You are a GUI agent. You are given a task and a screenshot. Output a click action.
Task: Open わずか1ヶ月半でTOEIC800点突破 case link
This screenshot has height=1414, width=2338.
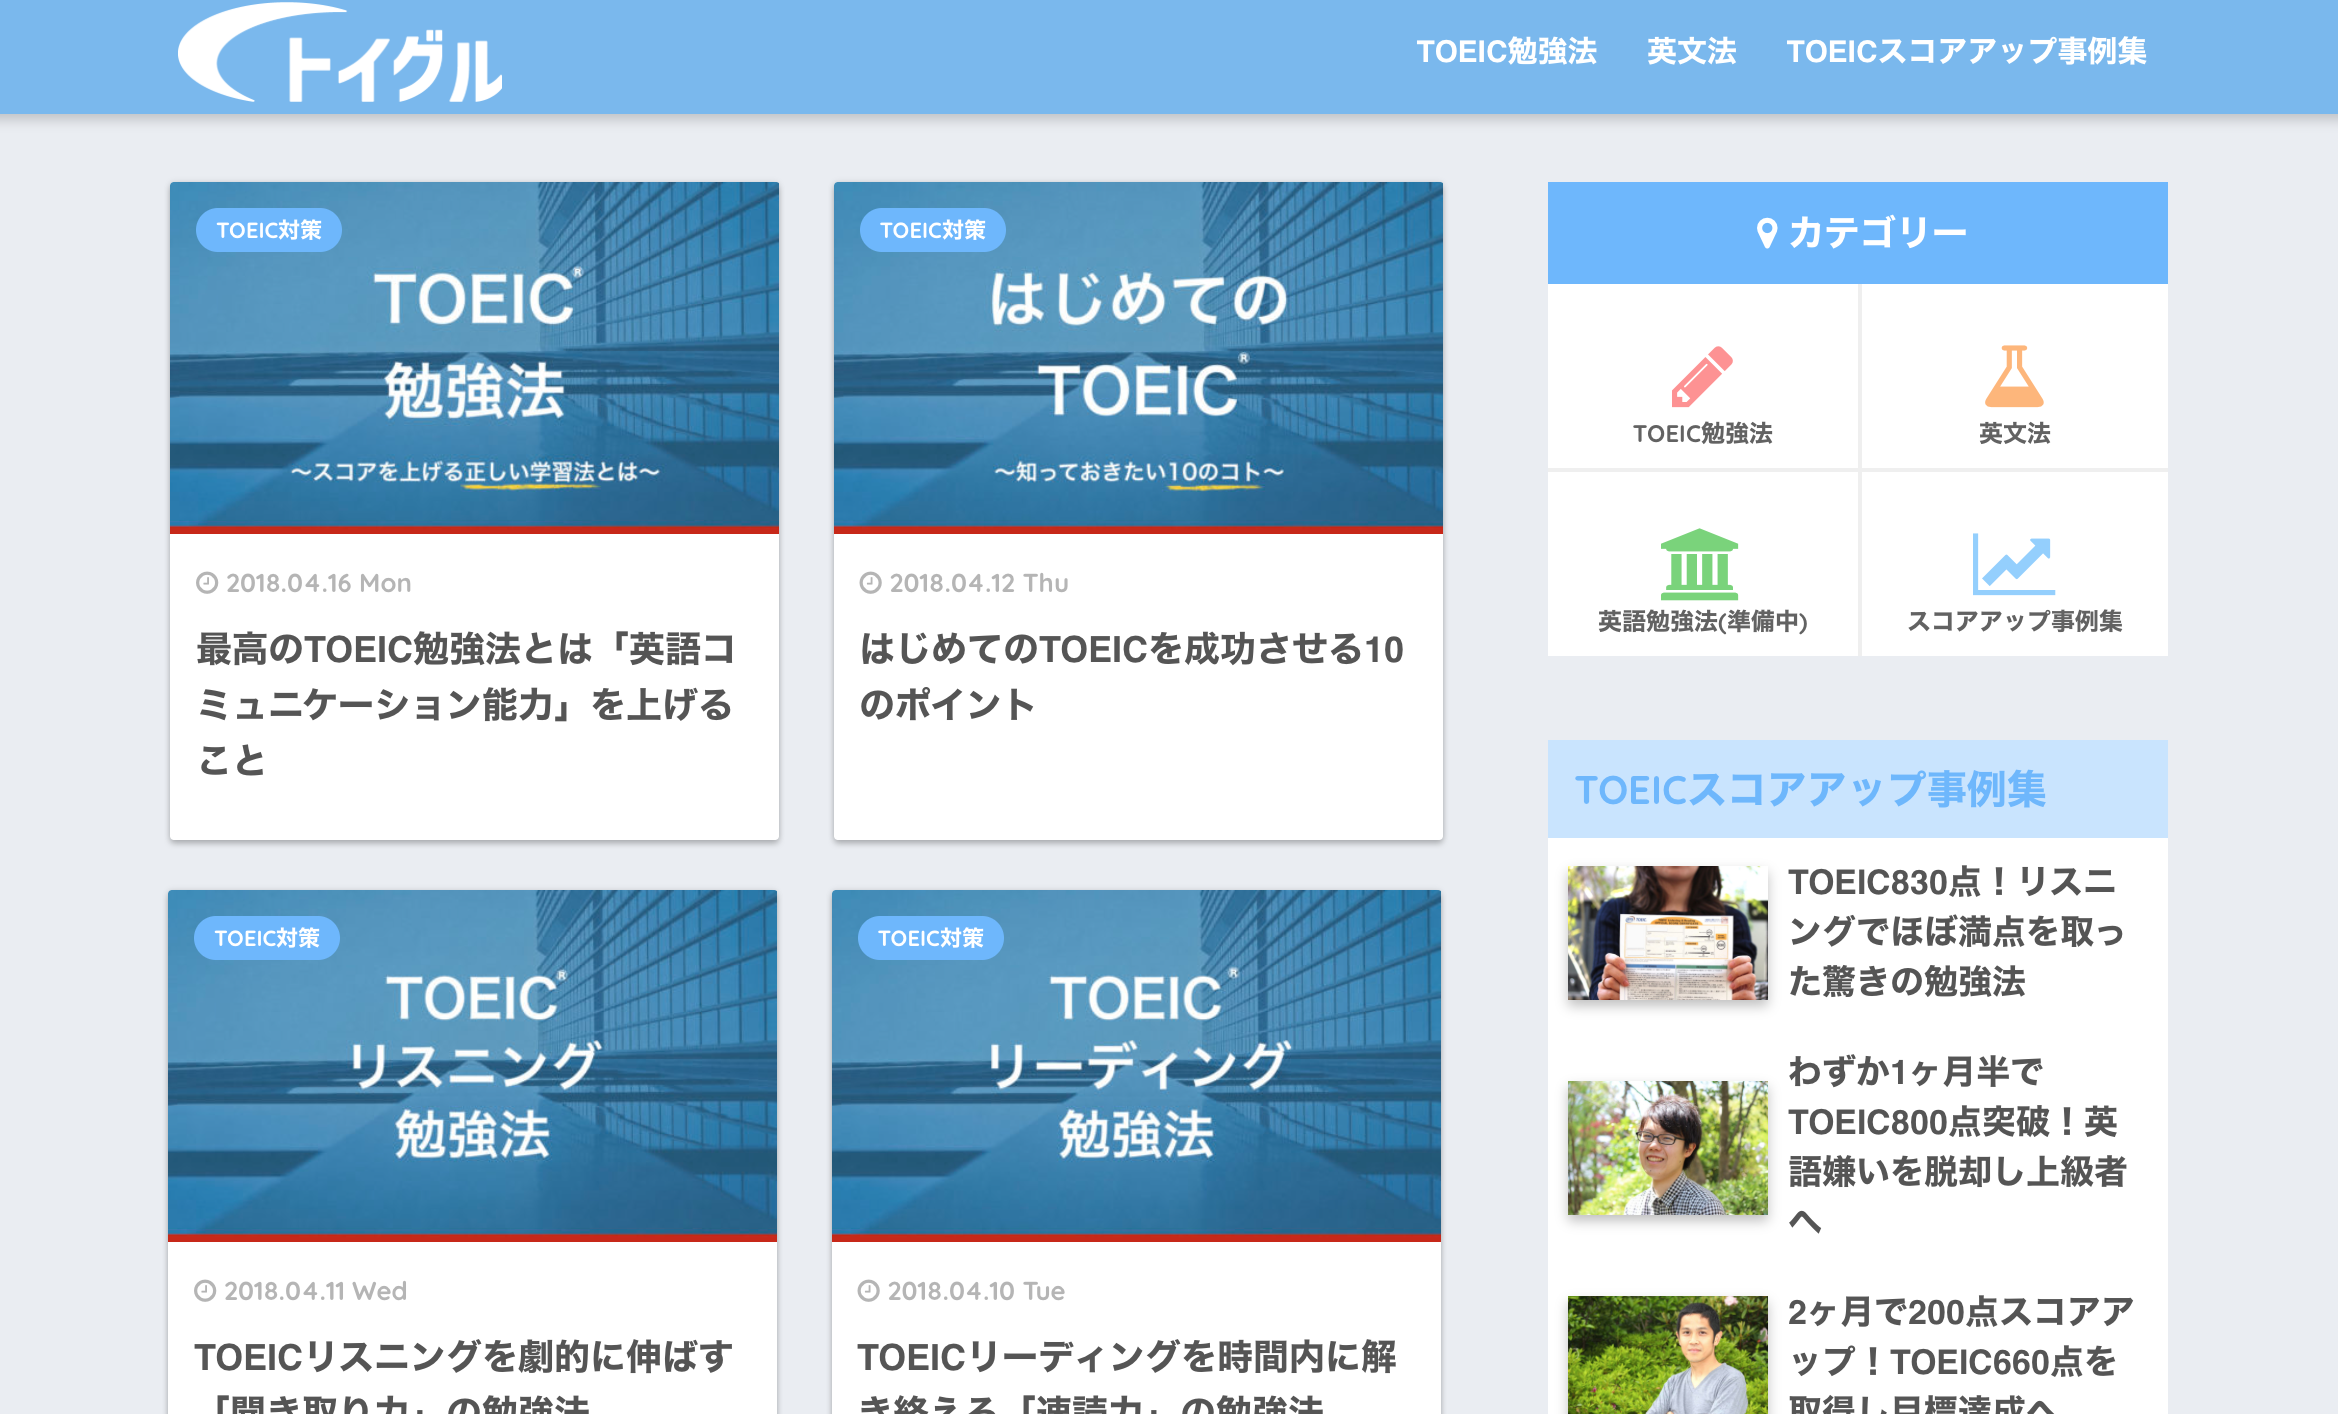pos(1958,1146)
